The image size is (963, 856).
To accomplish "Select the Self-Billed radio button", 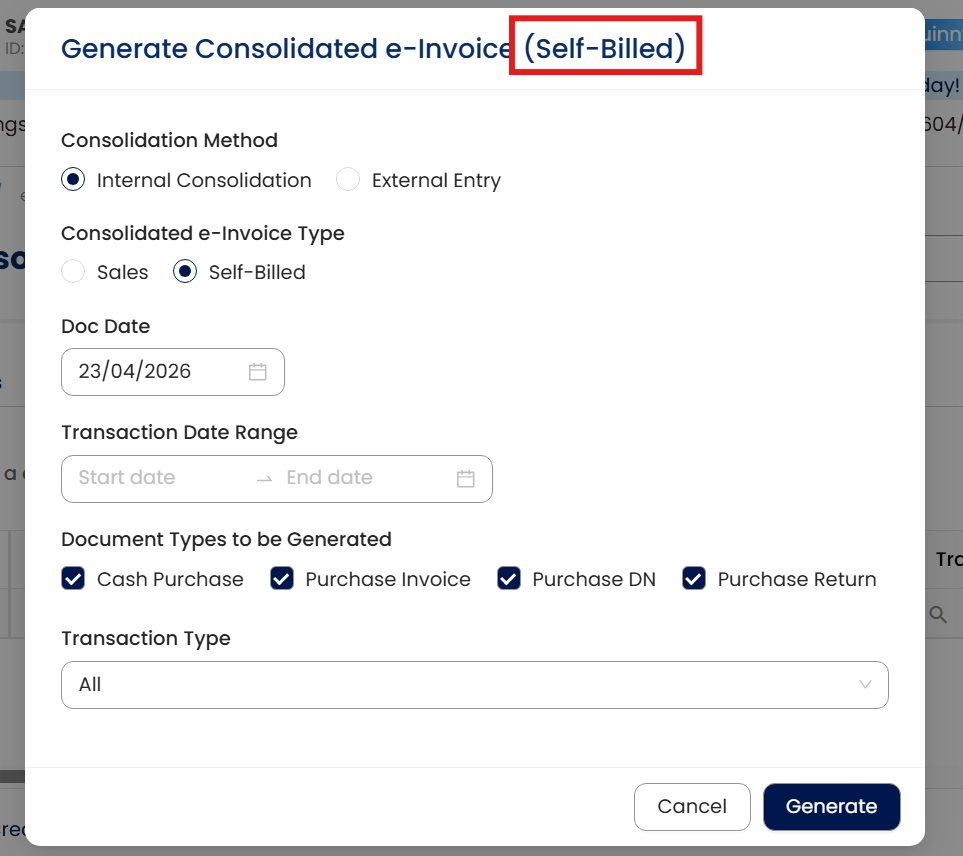I will (x=185, y=272).
